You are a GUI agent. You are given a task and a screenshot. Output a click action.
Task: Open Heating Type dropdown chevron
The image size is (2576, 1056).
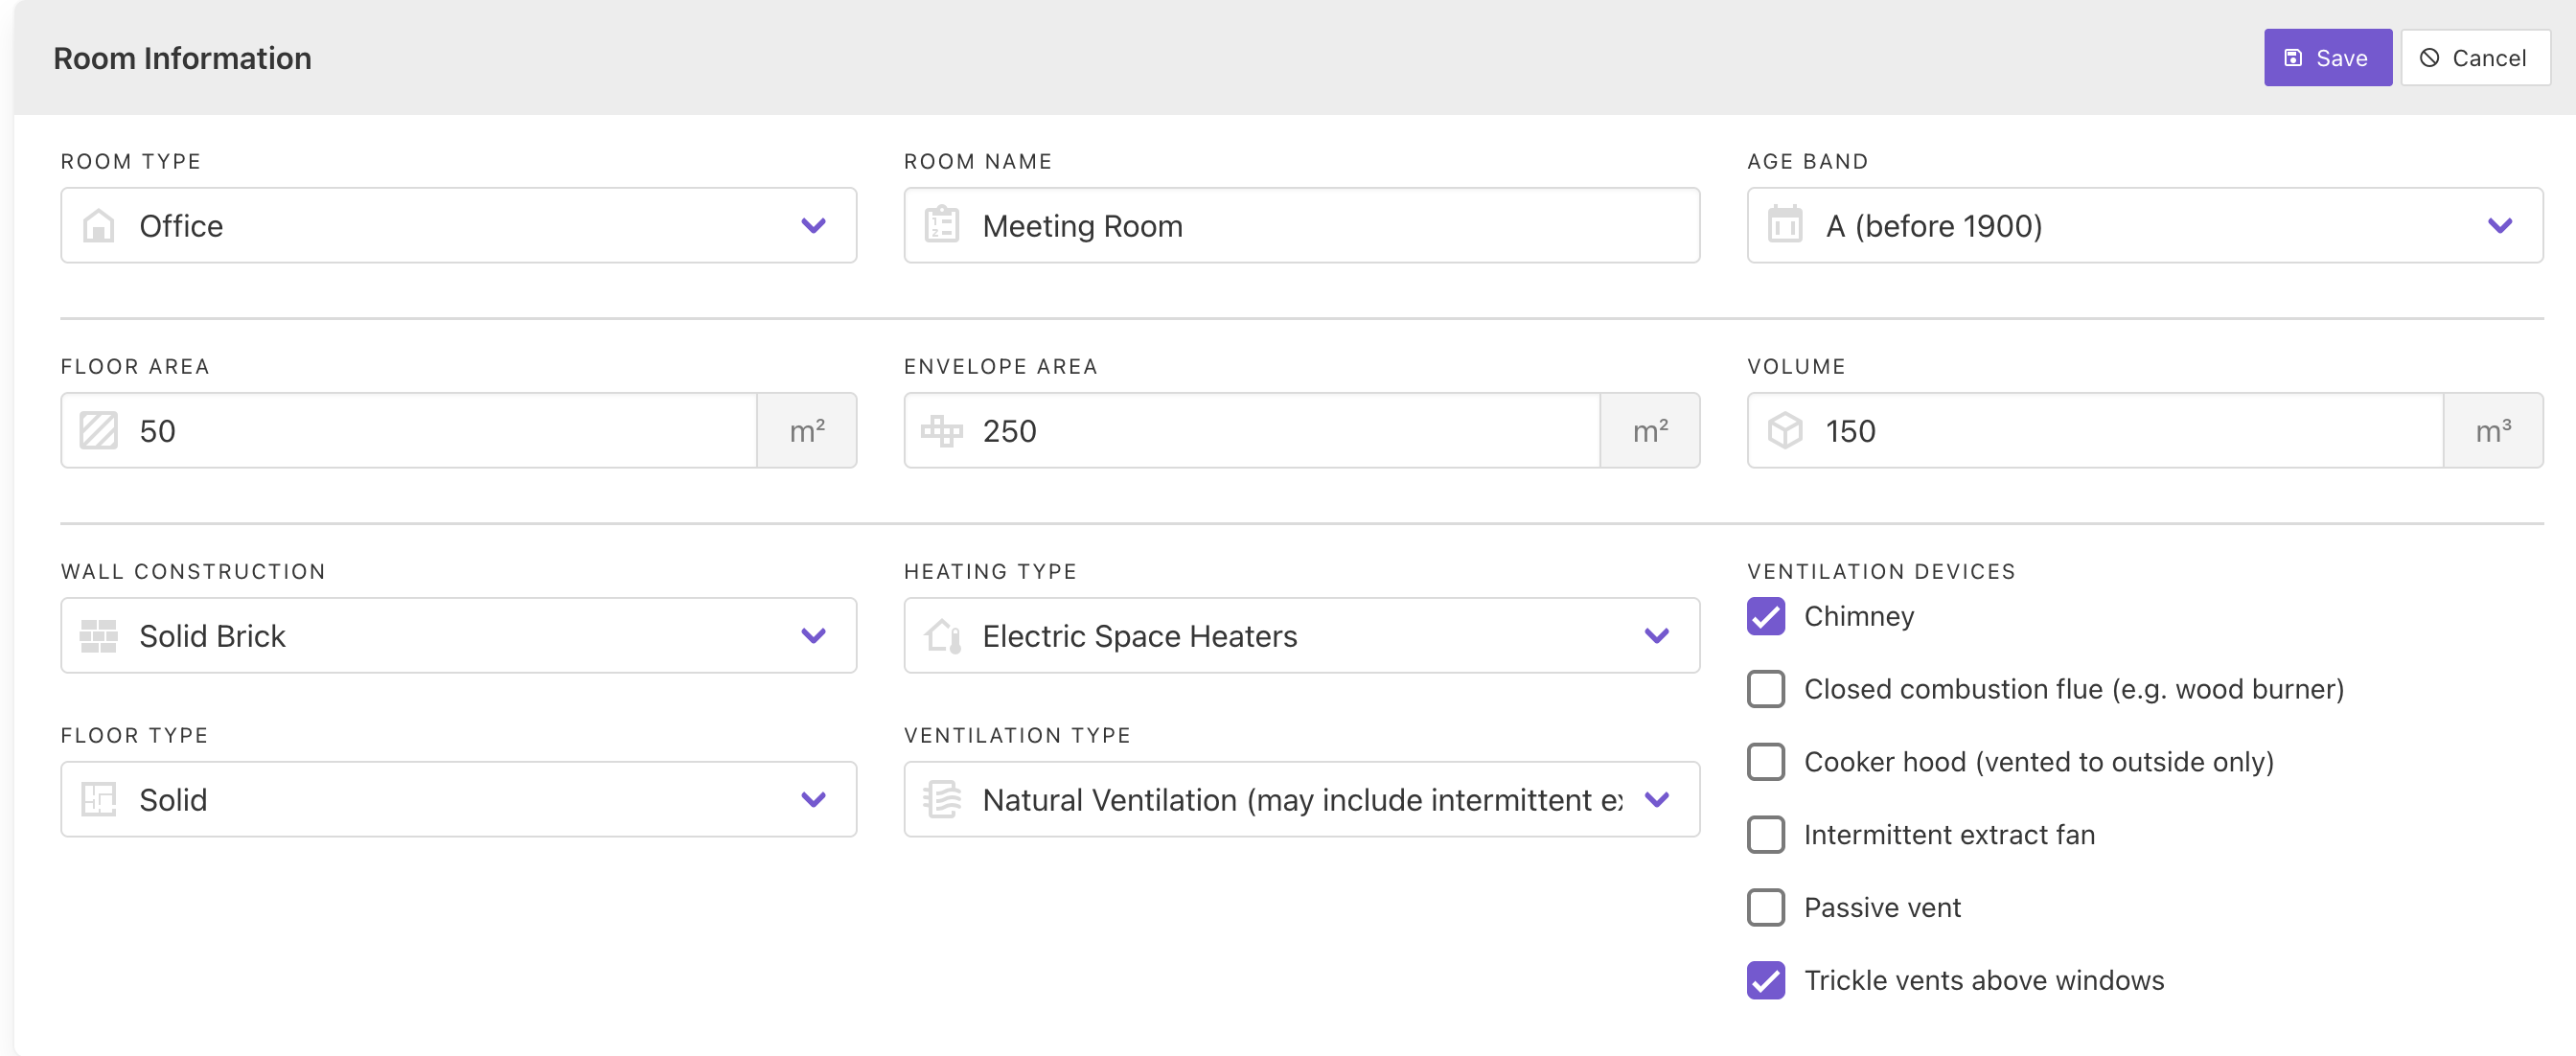click(1656, 636)
